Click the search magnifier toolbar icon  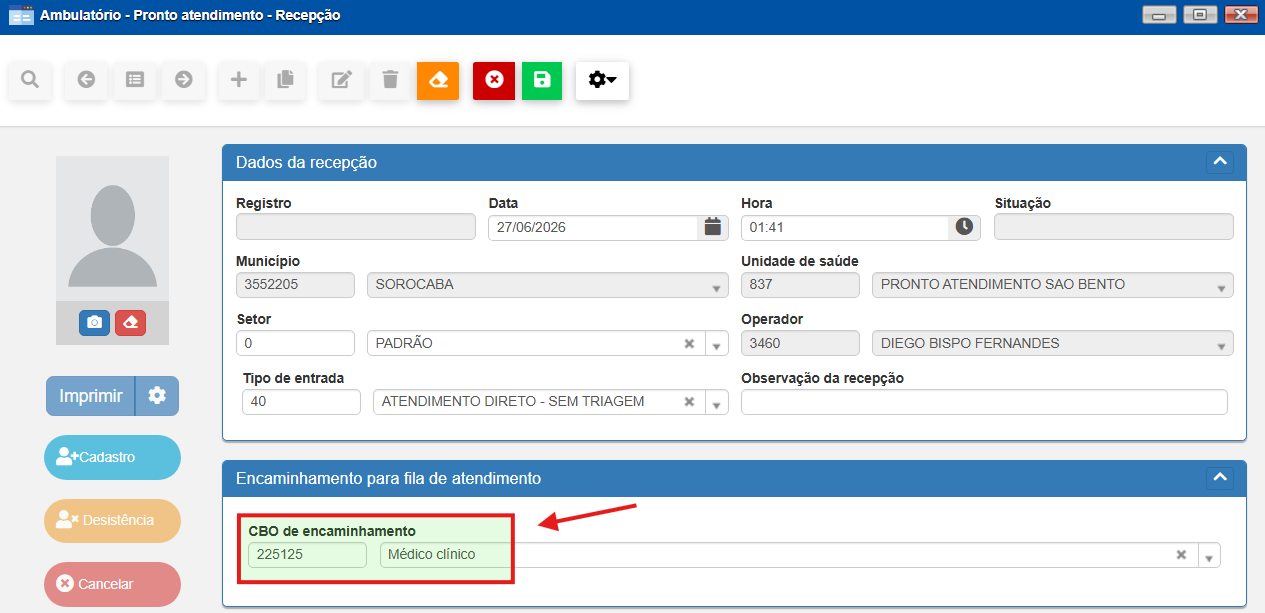(x=30, y=80)
